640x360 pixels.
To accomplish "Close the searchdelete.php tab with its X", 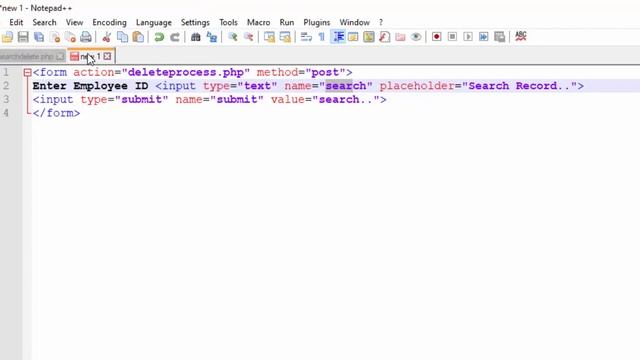I will [60, 56].
